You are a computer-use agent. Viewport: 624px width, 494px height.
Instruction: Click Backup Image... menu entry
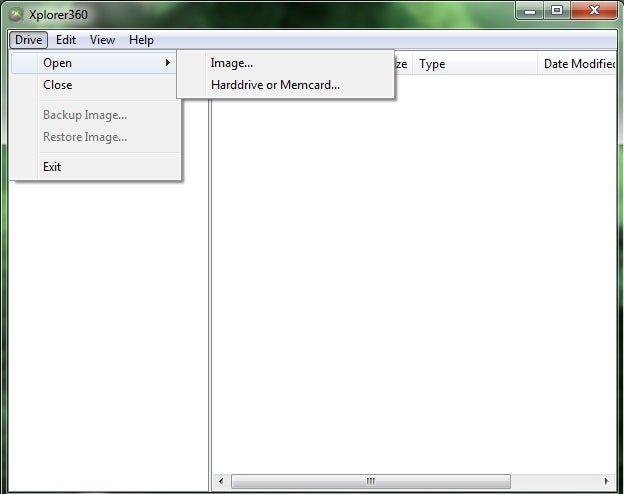[94, 115]
